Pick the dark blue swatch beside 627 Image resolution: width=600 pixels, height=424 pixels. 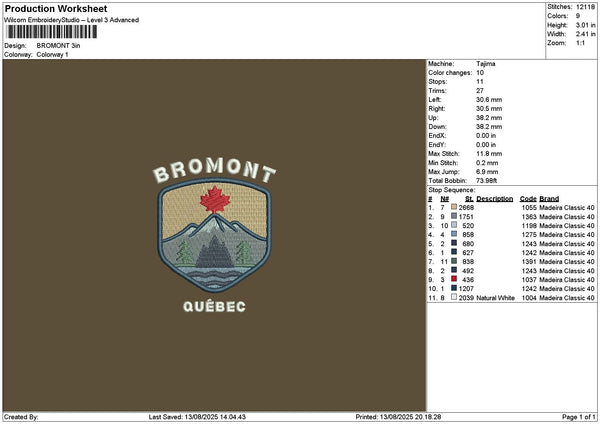coord(454,252)
